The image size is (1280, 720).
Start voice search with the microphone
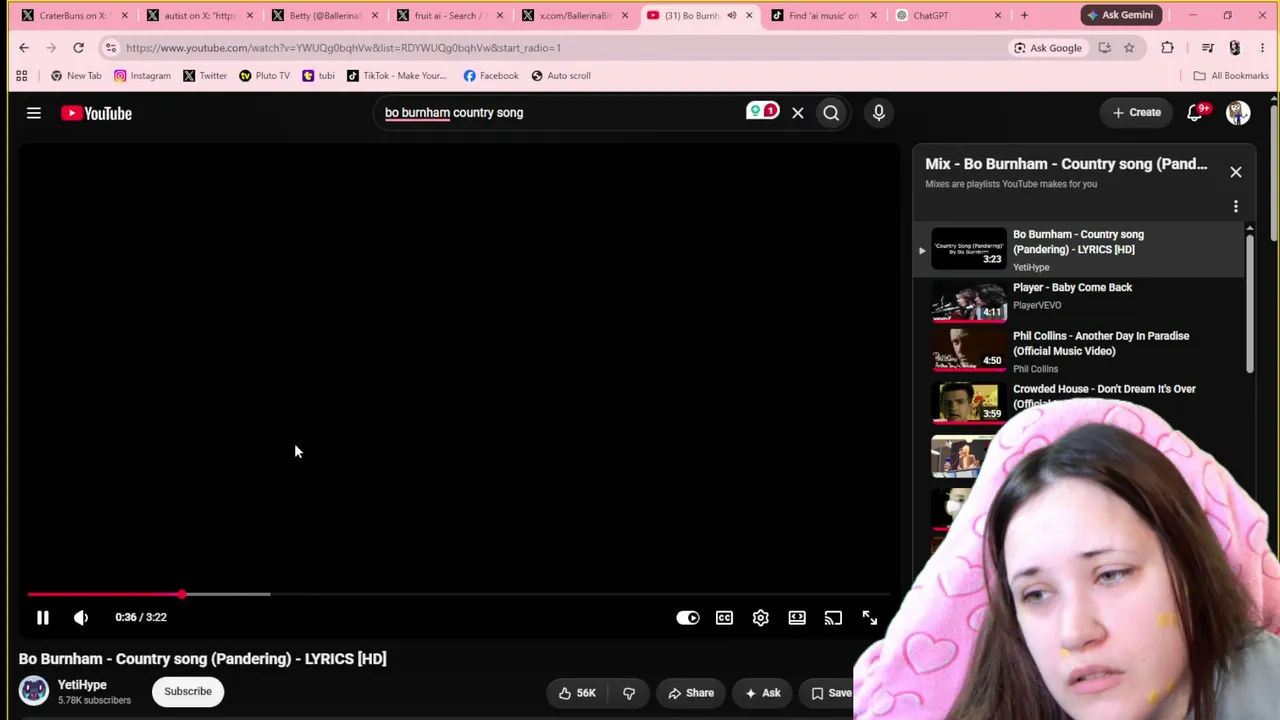pos(879,113)
